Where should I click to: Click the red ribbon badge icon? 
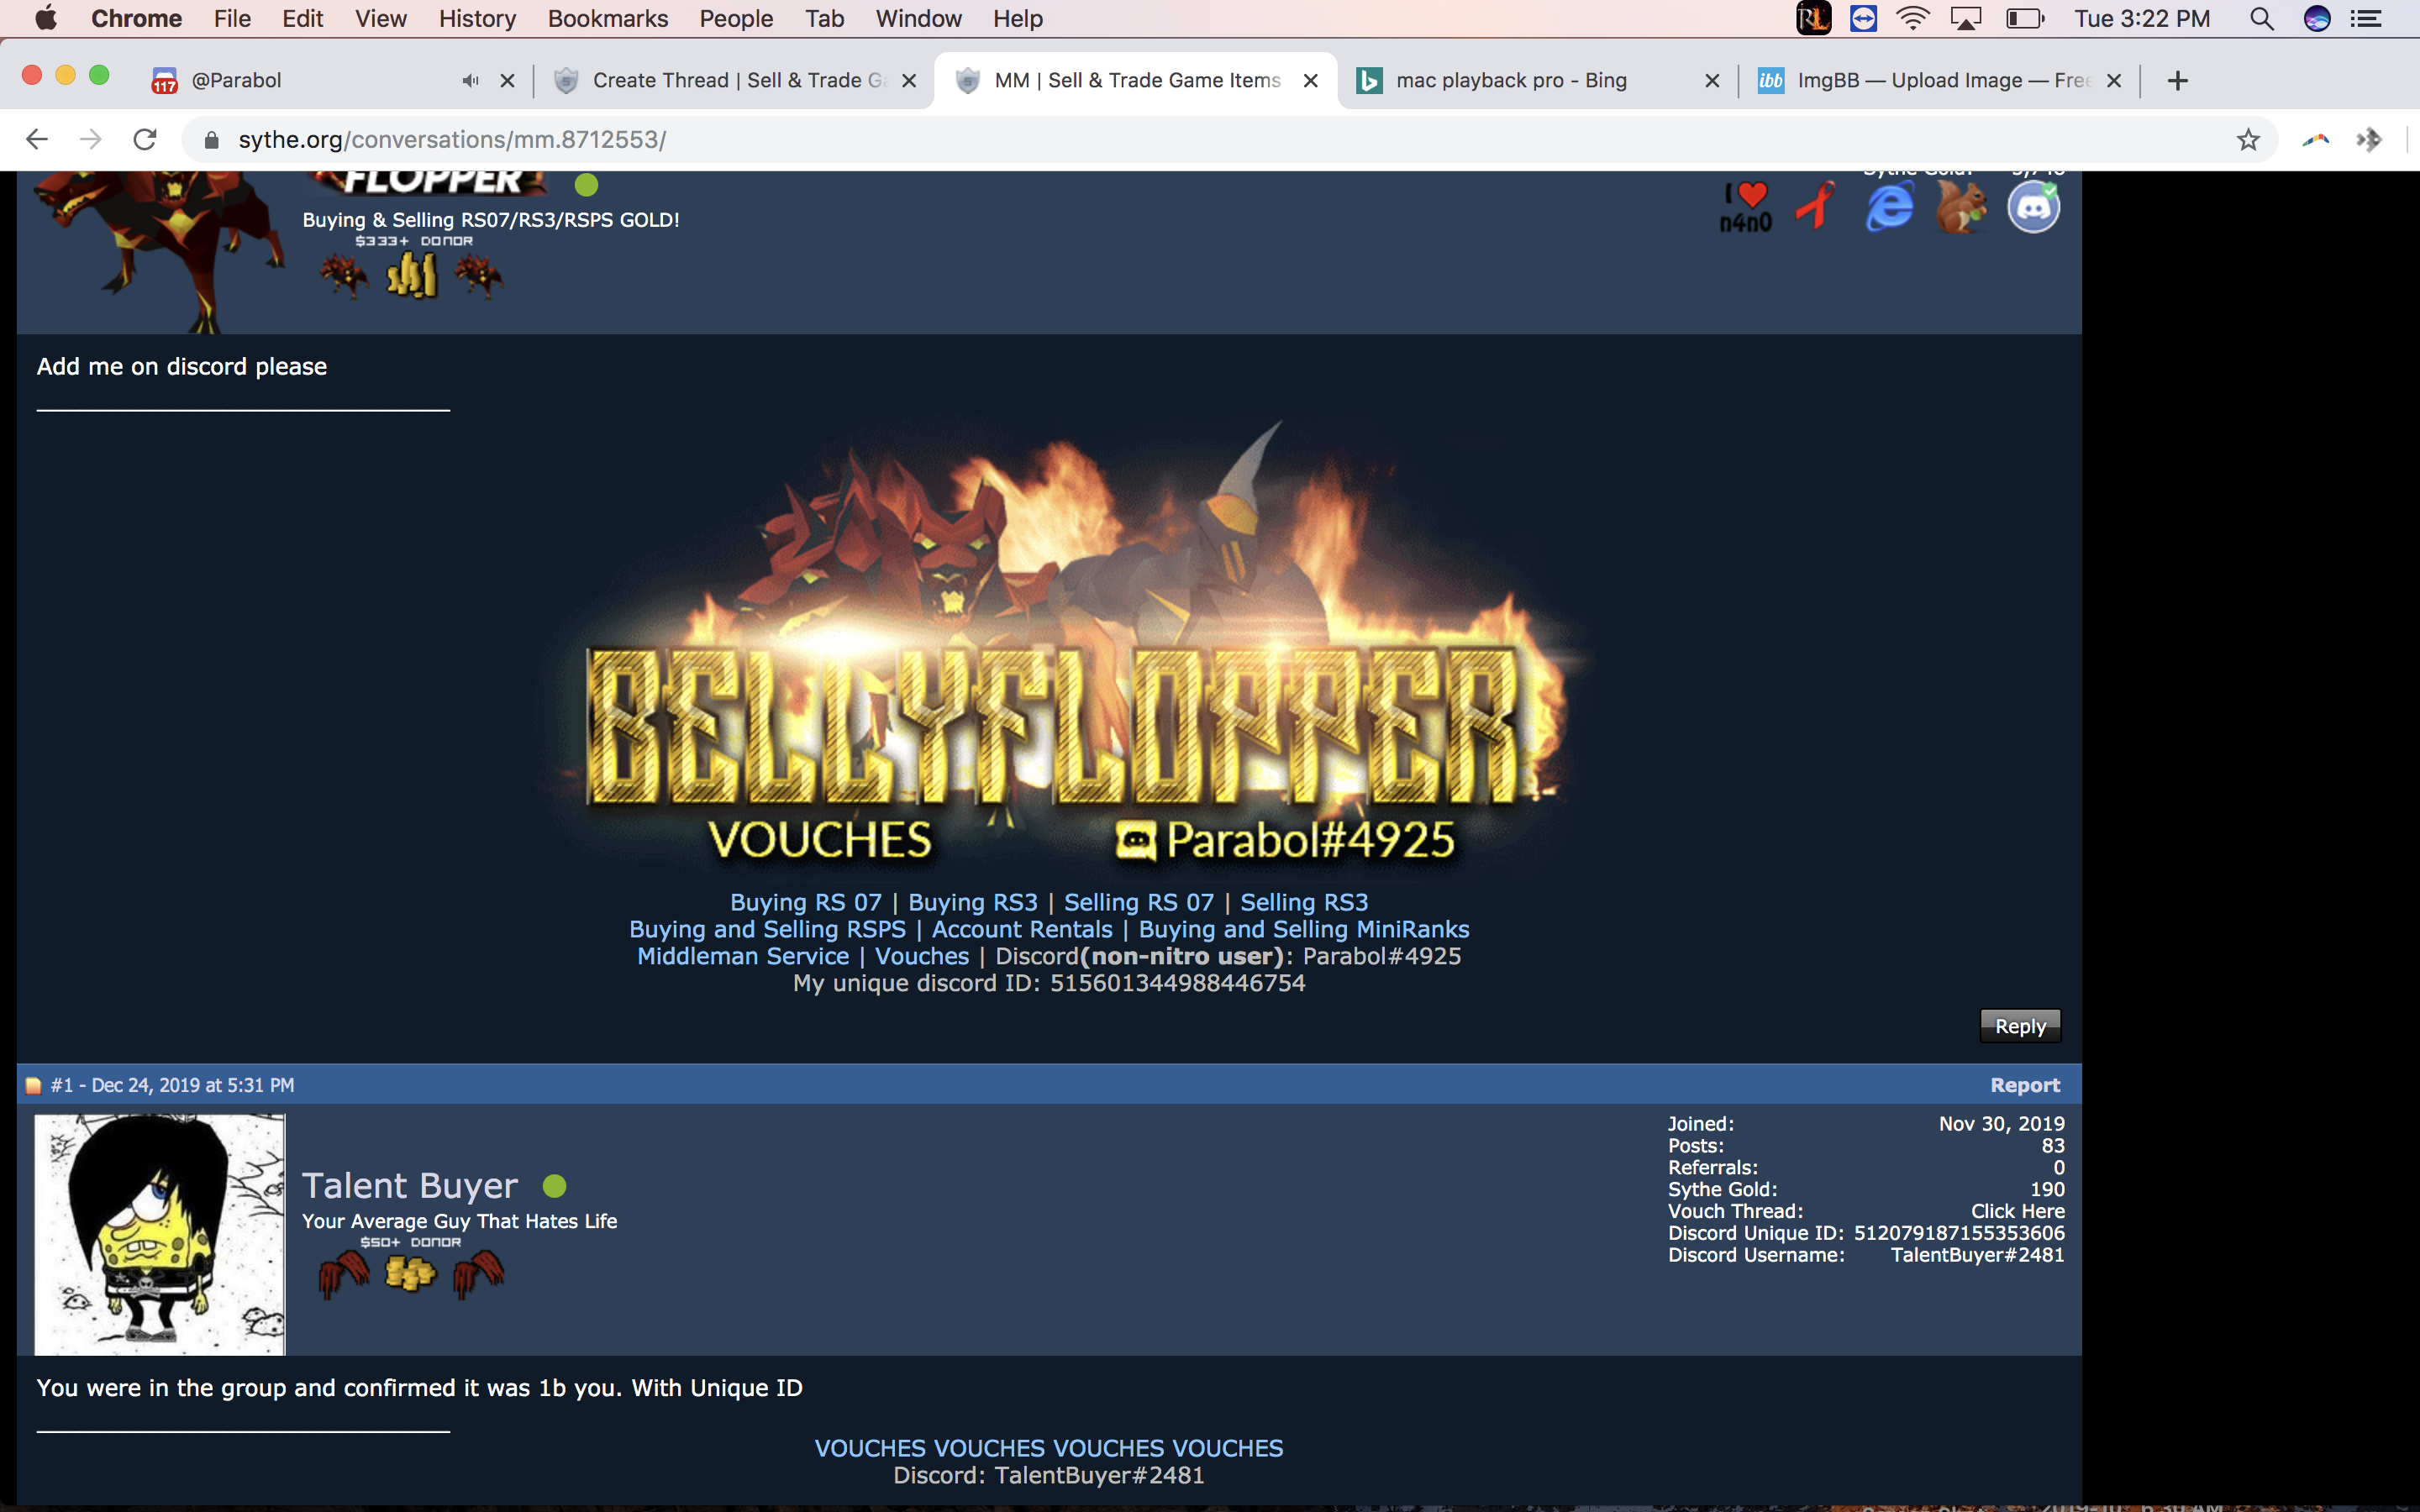(x=1816, y=207)
